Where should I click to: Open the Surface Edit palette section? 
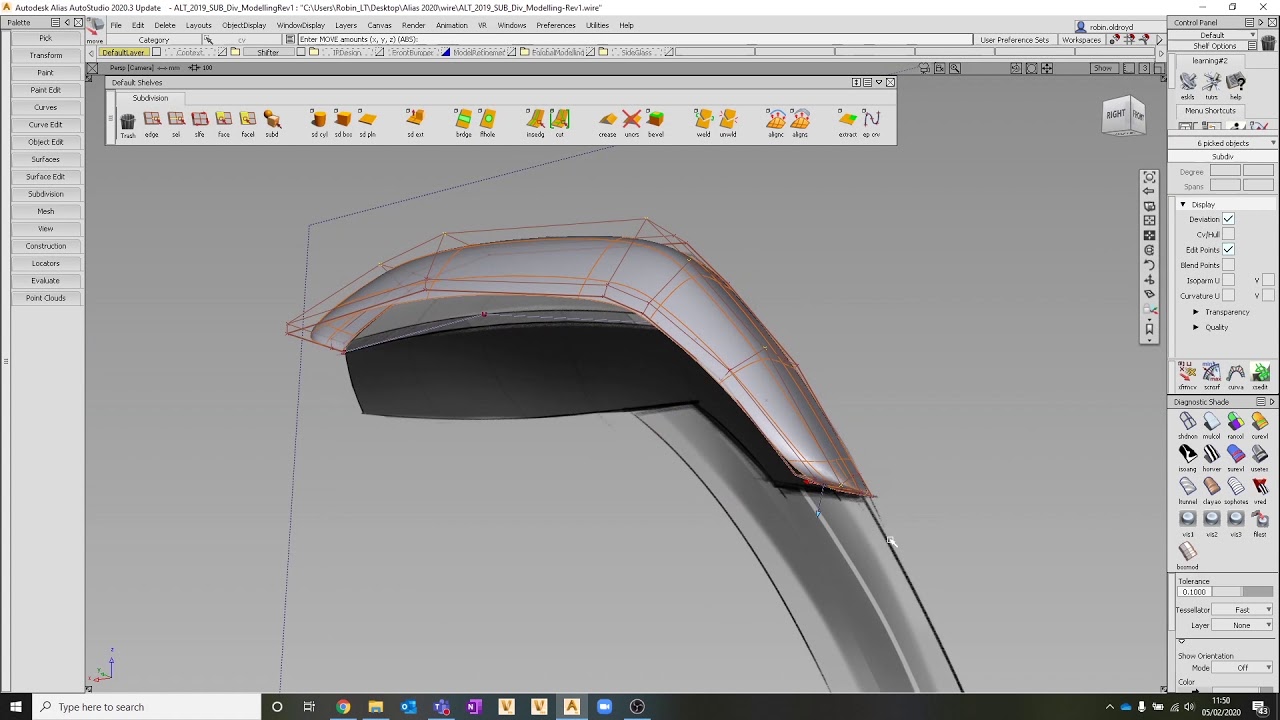click(45, 176)
